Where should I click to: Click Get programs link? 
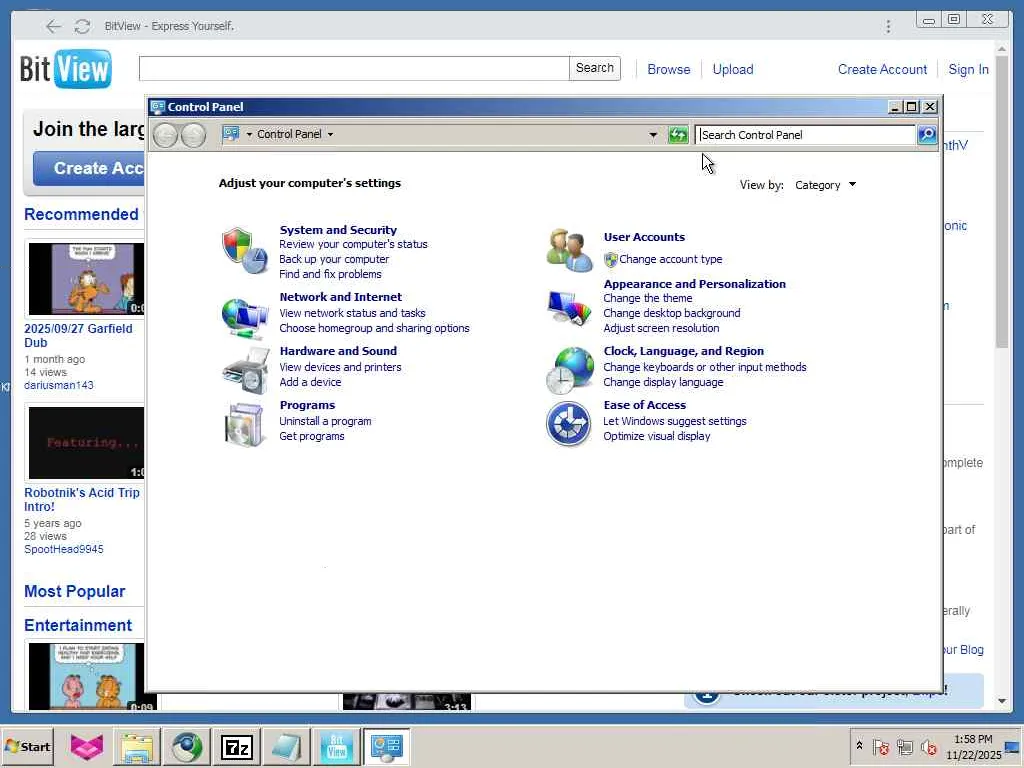(312, 436)
